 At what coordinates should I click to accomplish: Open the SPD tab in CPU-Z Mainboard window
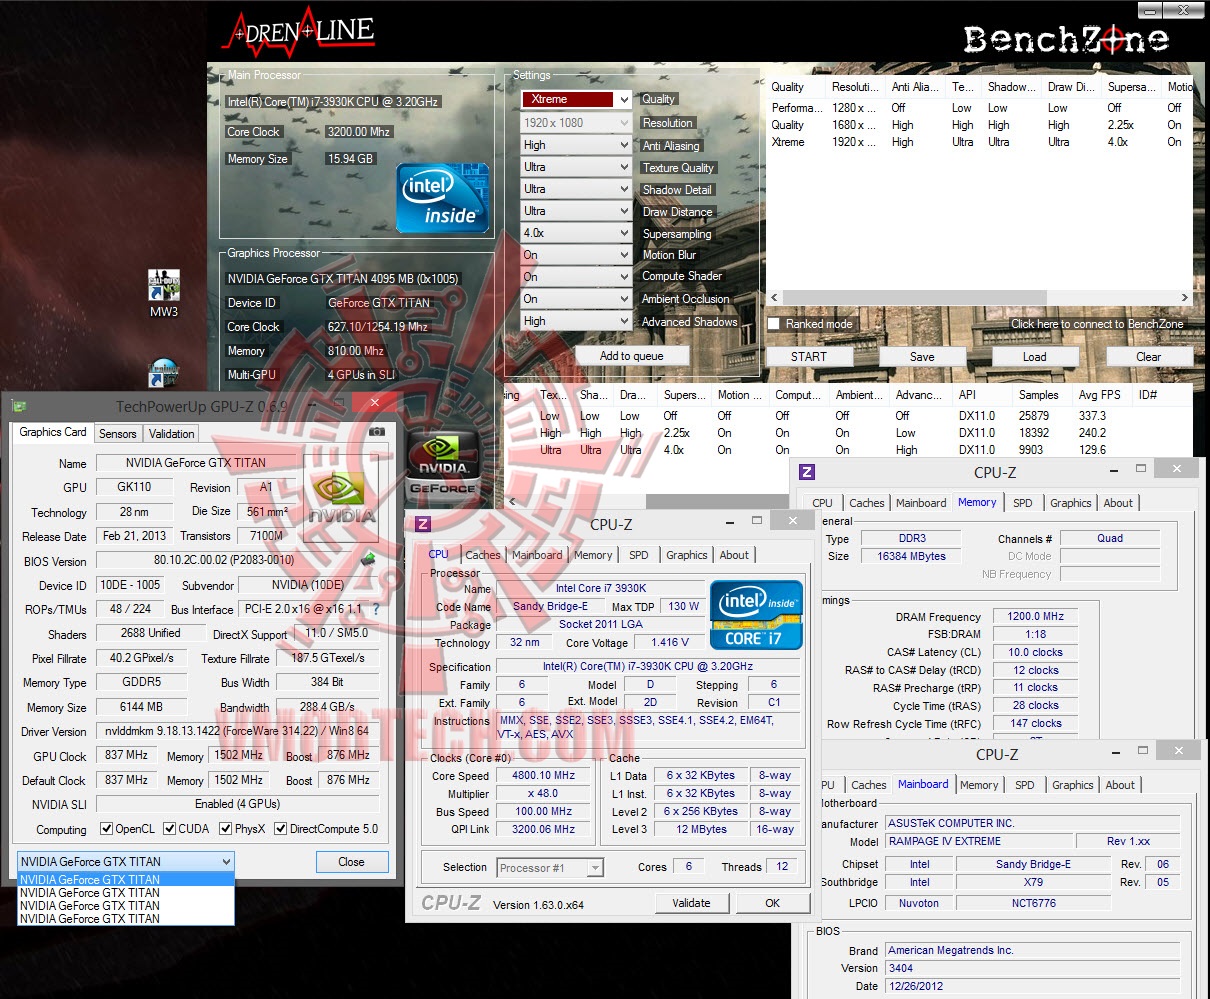coord(1025,785)
